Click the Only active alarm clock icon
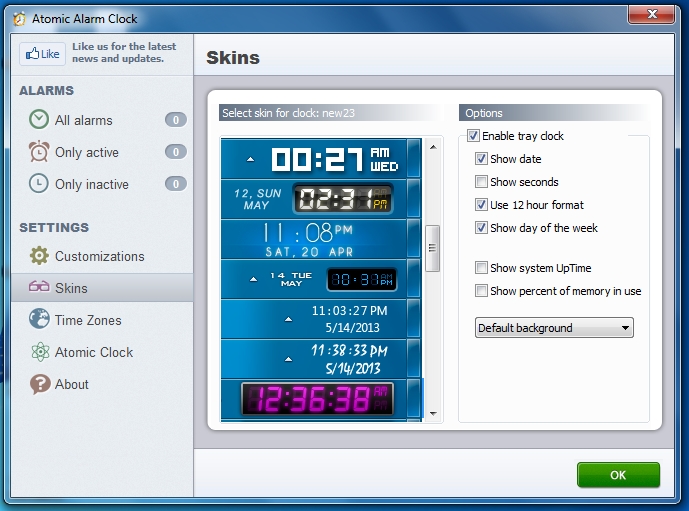 (x=39, y=152)
